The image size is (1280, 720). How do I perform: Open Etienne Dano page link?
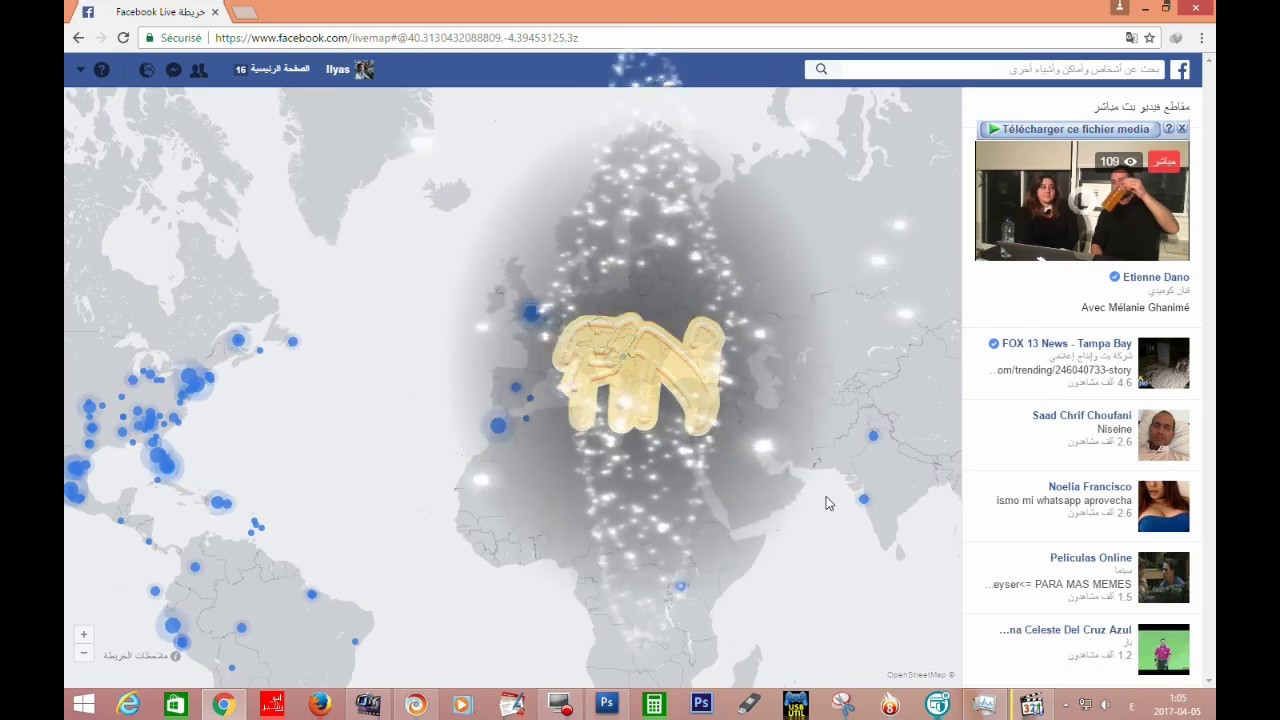click(1155, 277)
